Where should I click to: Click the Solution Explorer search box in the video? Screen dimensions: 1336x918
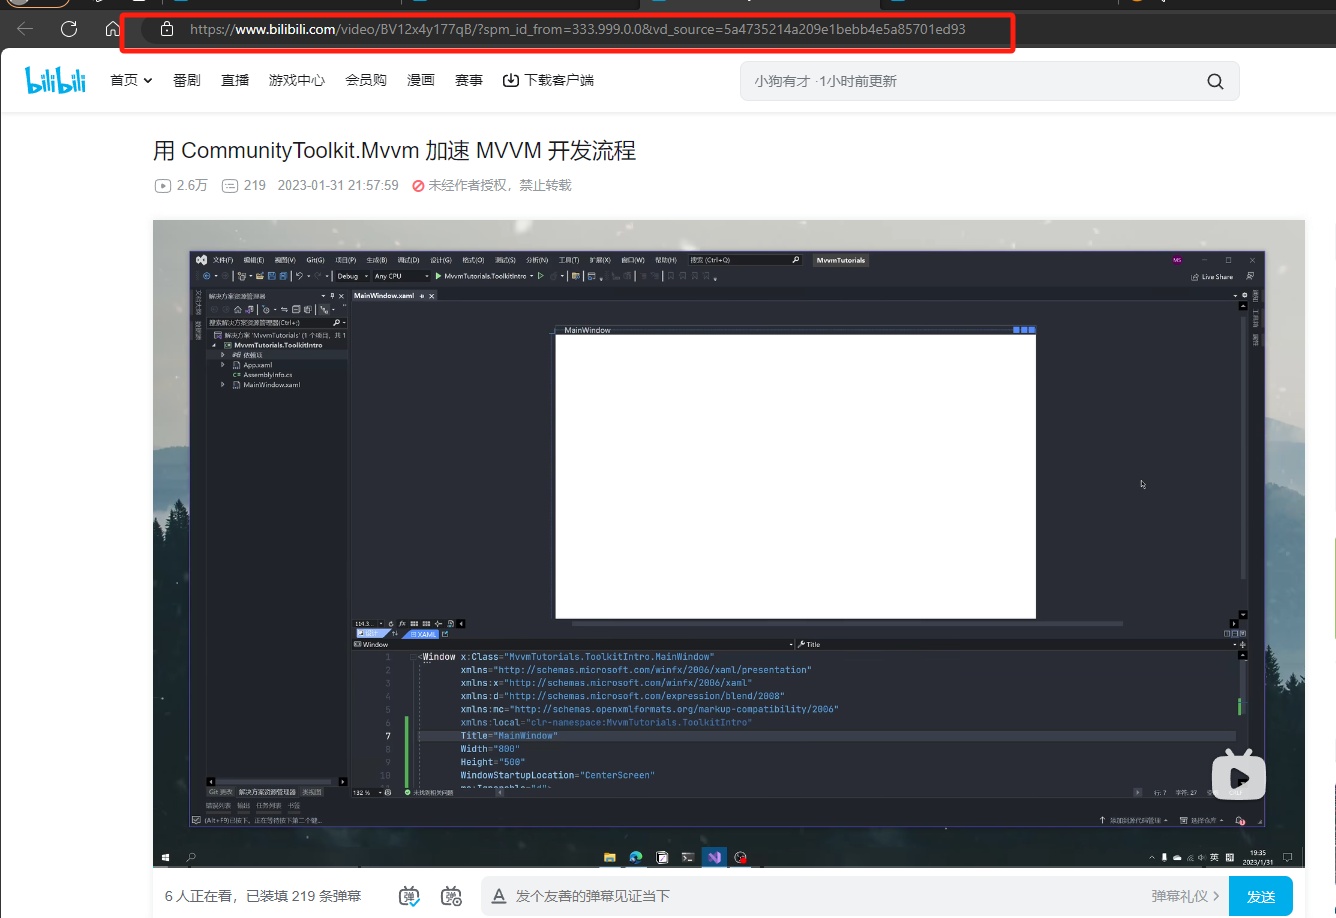click(277, 323)
